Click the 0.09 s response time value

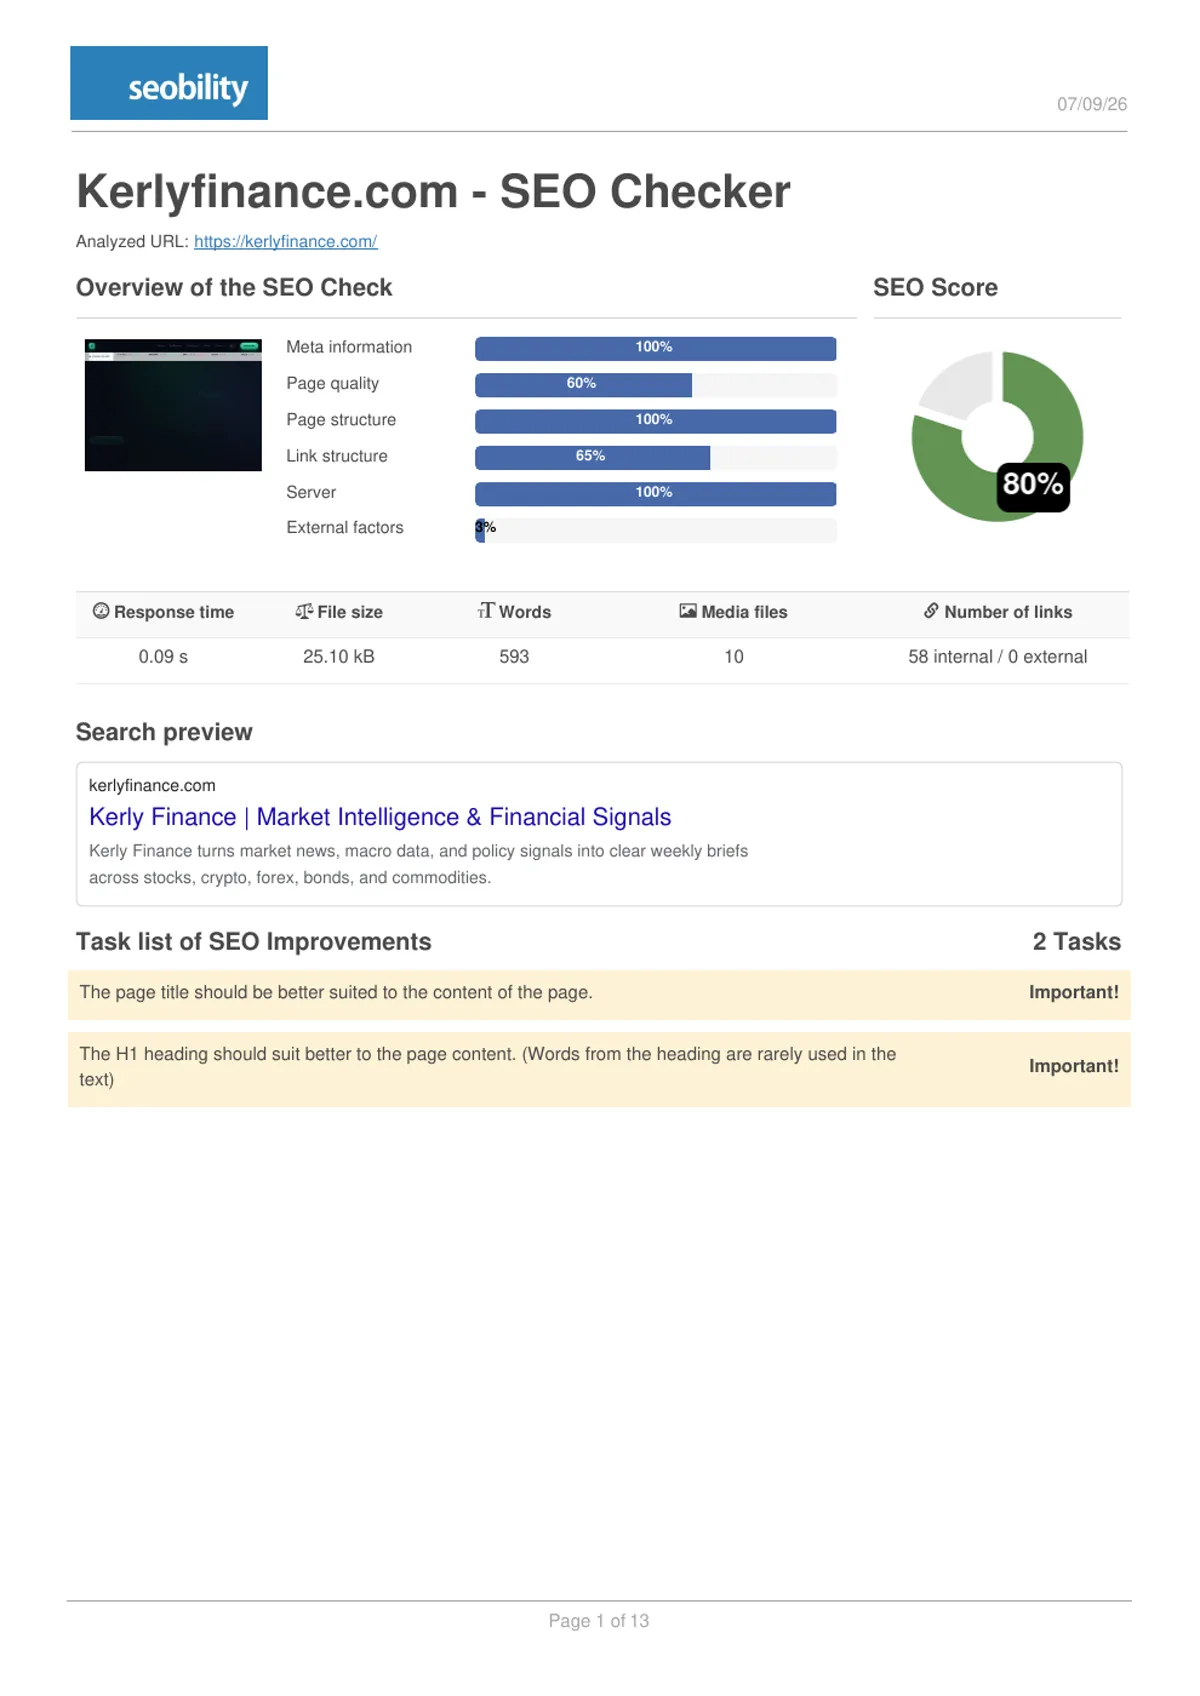(163, 657)
